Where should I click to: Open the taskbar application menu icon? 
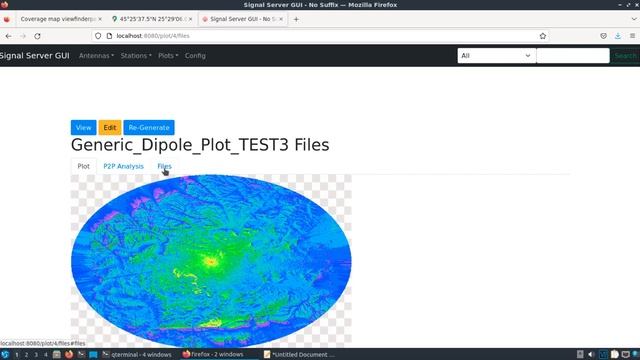[x=5, y=354]
